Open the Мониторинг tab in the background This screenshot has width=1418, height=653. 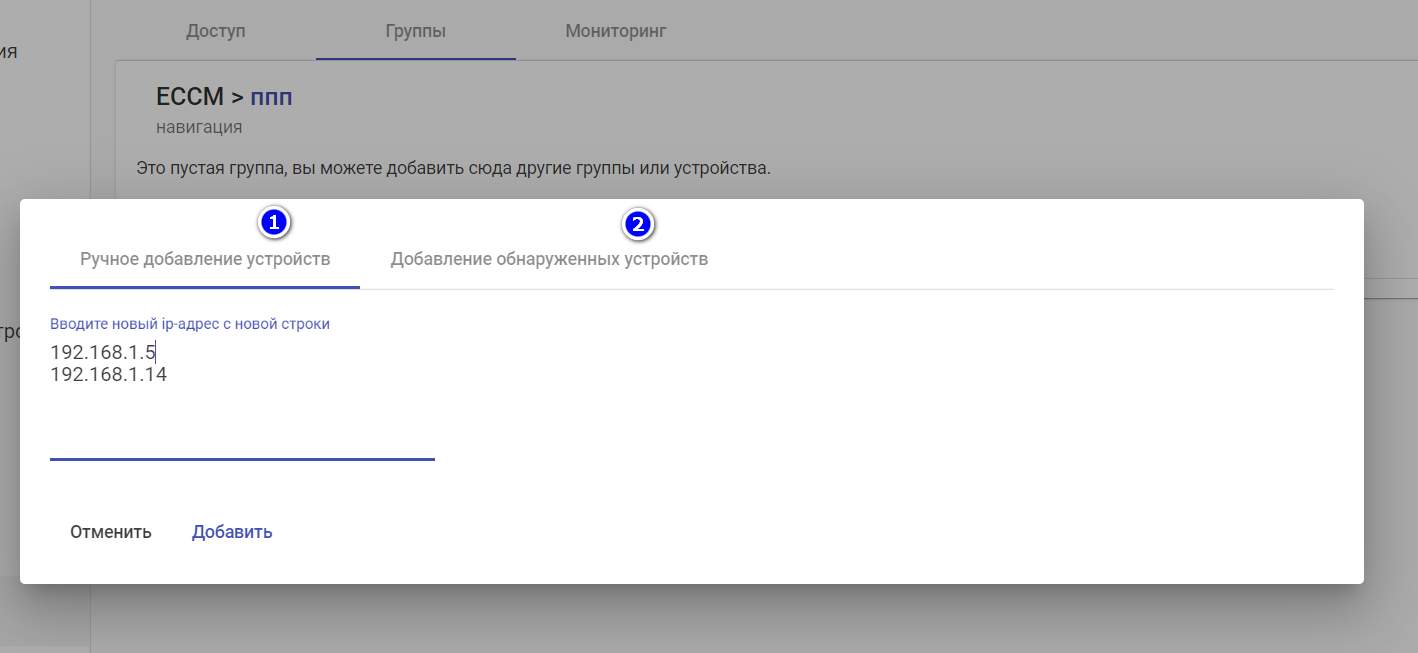[x=616, y=31]
